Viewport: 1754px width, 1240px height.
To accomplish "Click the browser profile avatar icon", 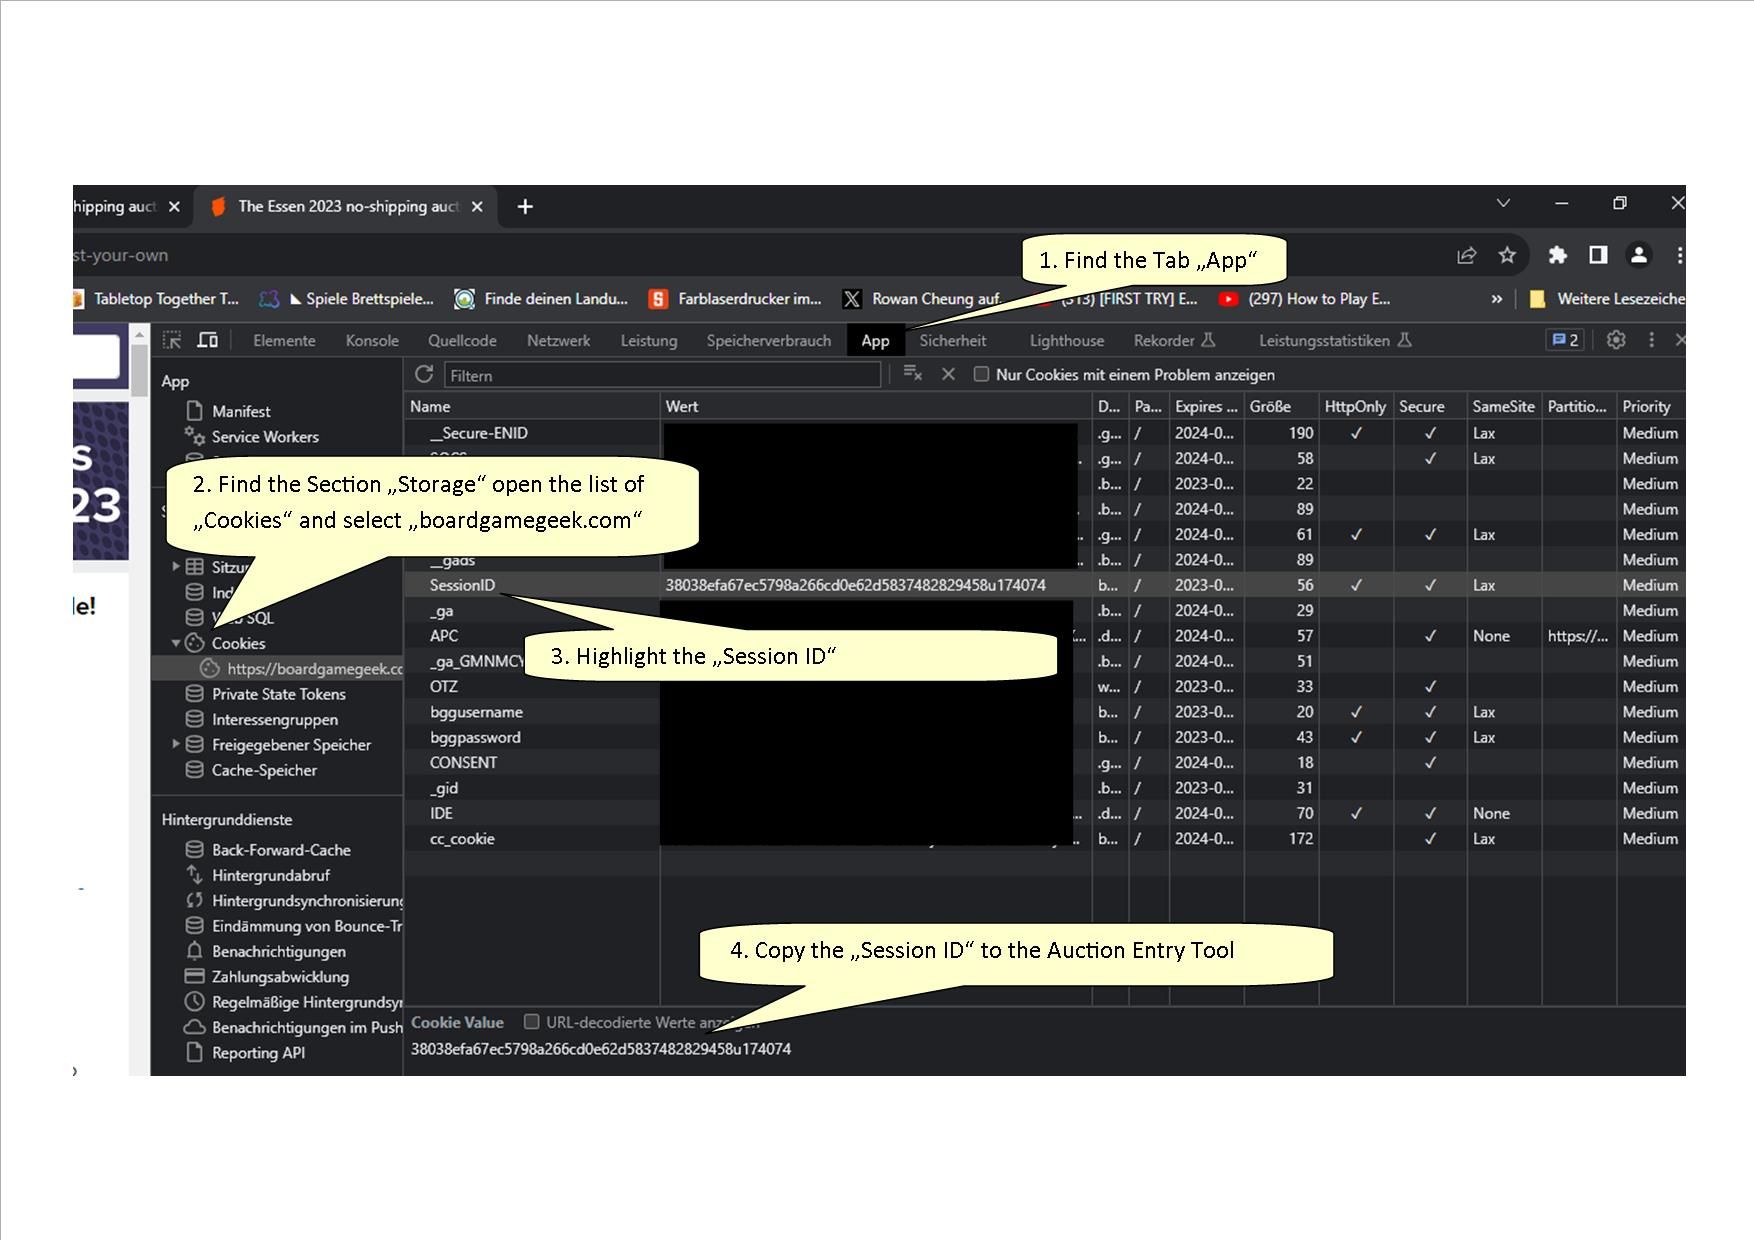I will pos(1638,255).
